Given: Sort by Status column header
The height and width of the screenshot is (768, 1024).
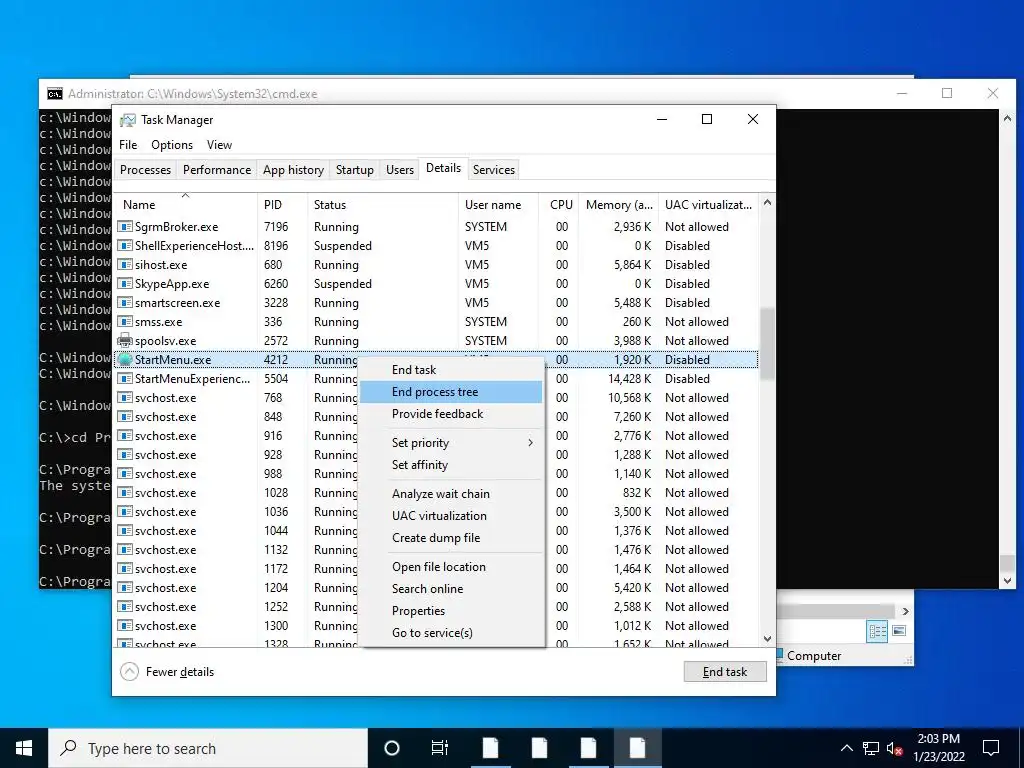Looking at the screenshot, I should pyautogui.click(x=383, y=204).
